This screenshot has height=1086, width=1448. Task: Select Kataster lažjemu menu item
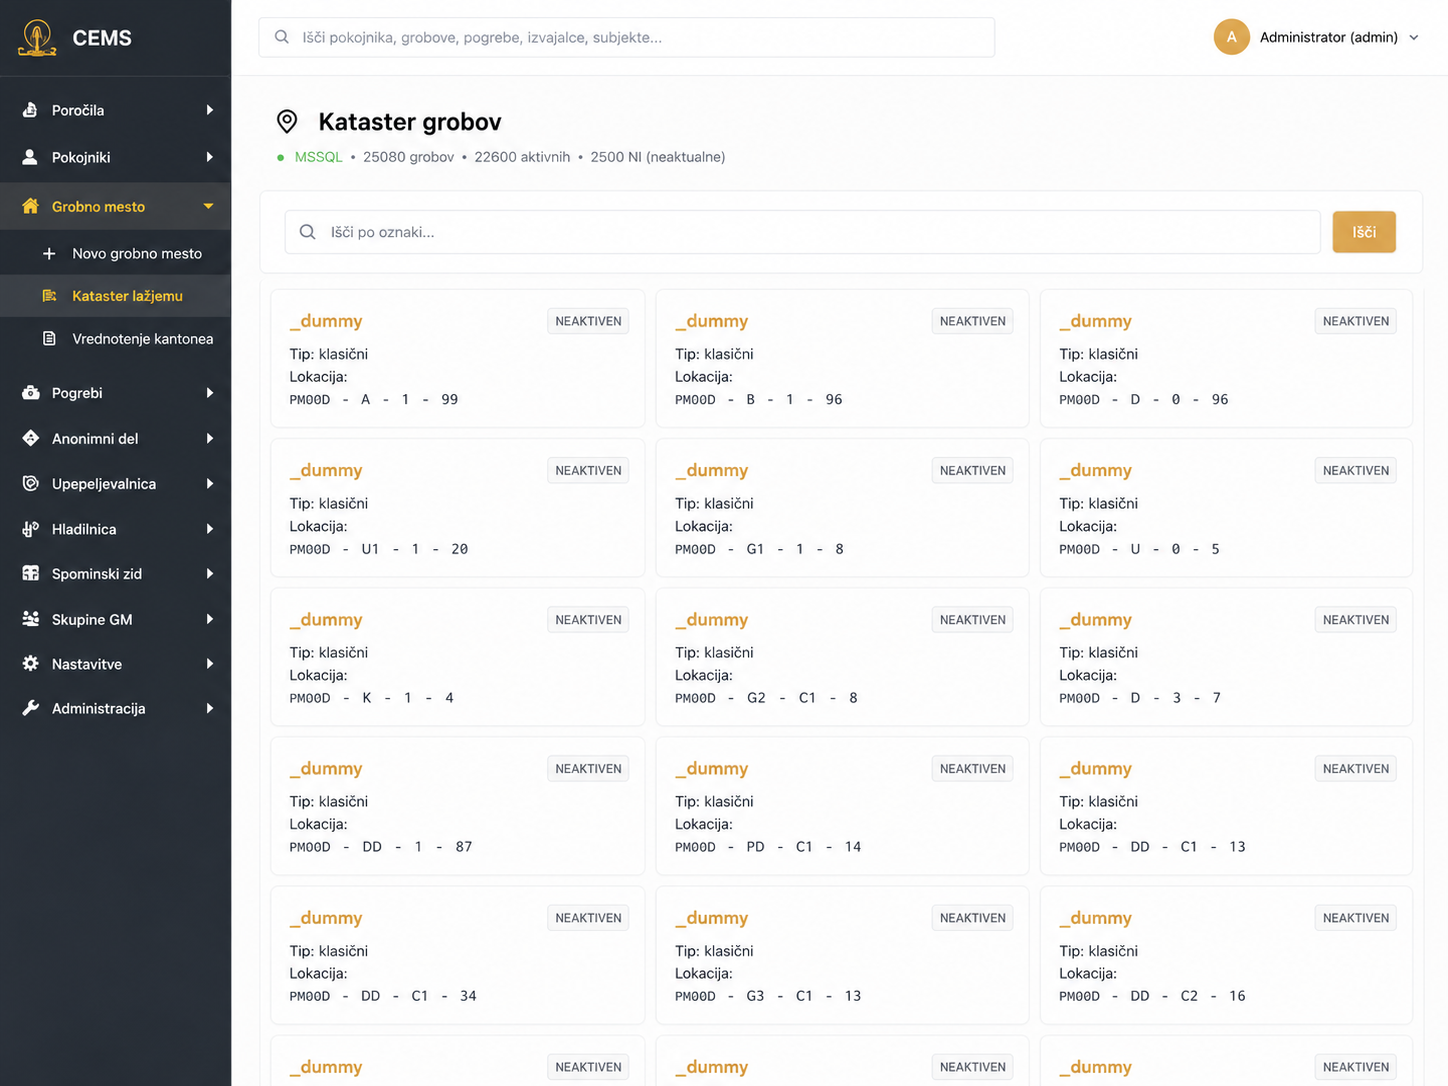click(x=116, y=296)
